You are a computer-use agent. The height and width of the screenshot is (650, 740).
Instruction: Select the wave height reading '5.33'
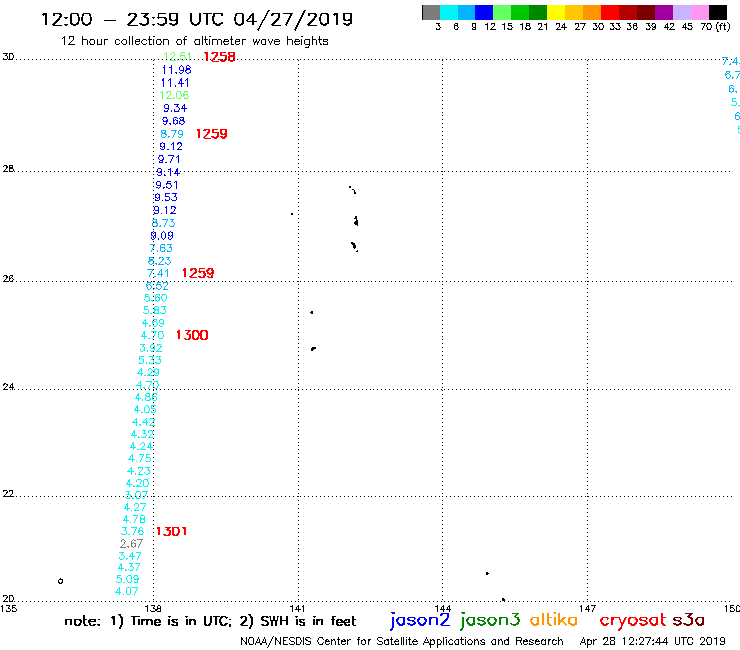coord(150,360)
